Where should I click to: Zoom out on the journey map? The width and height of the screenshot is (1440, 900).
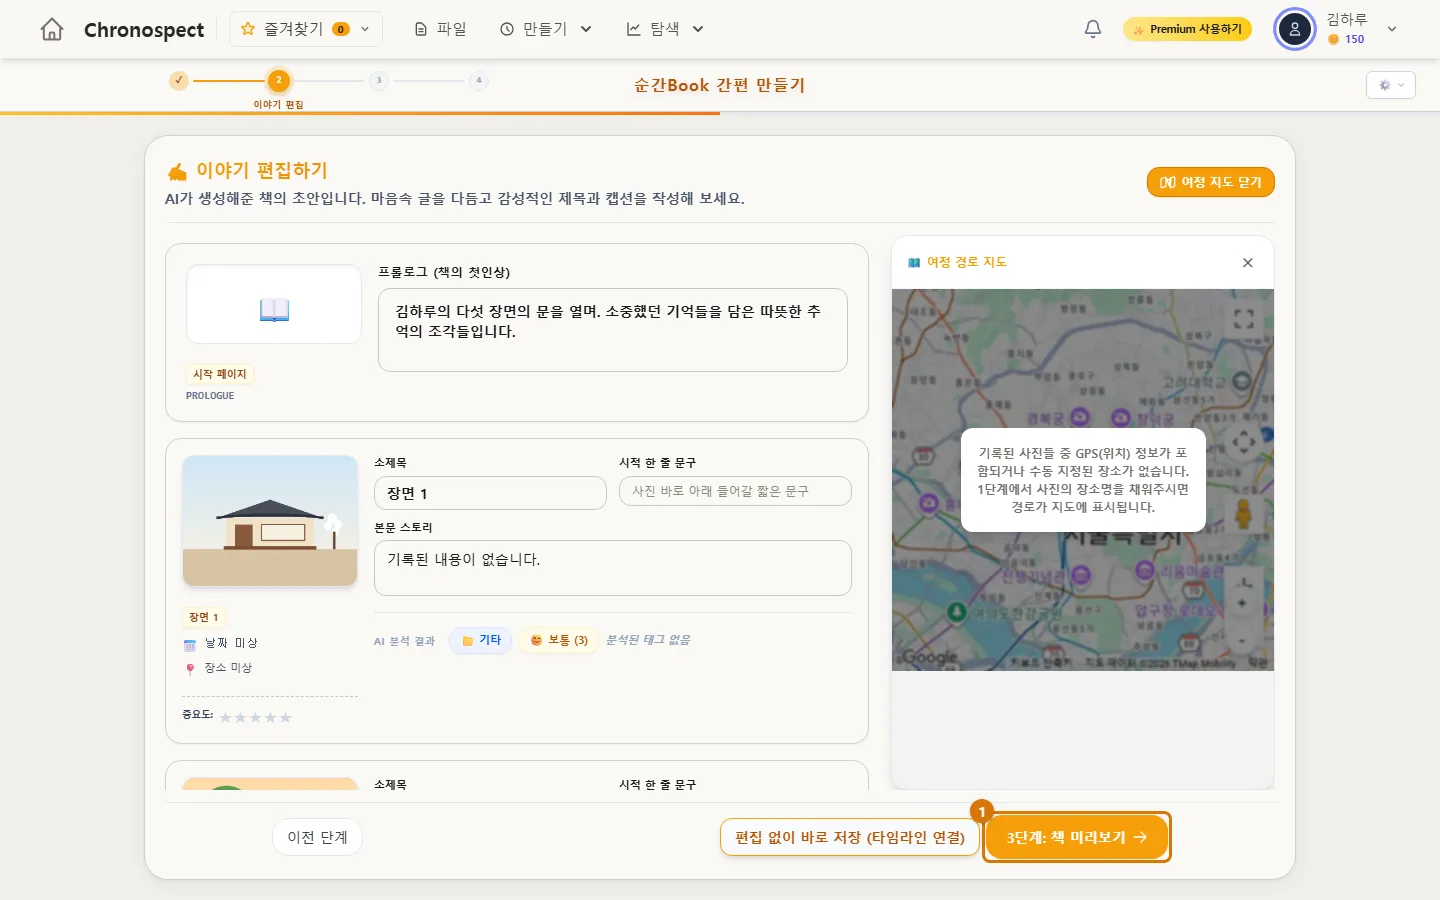pyautogui.click(x=1243, y=639)
